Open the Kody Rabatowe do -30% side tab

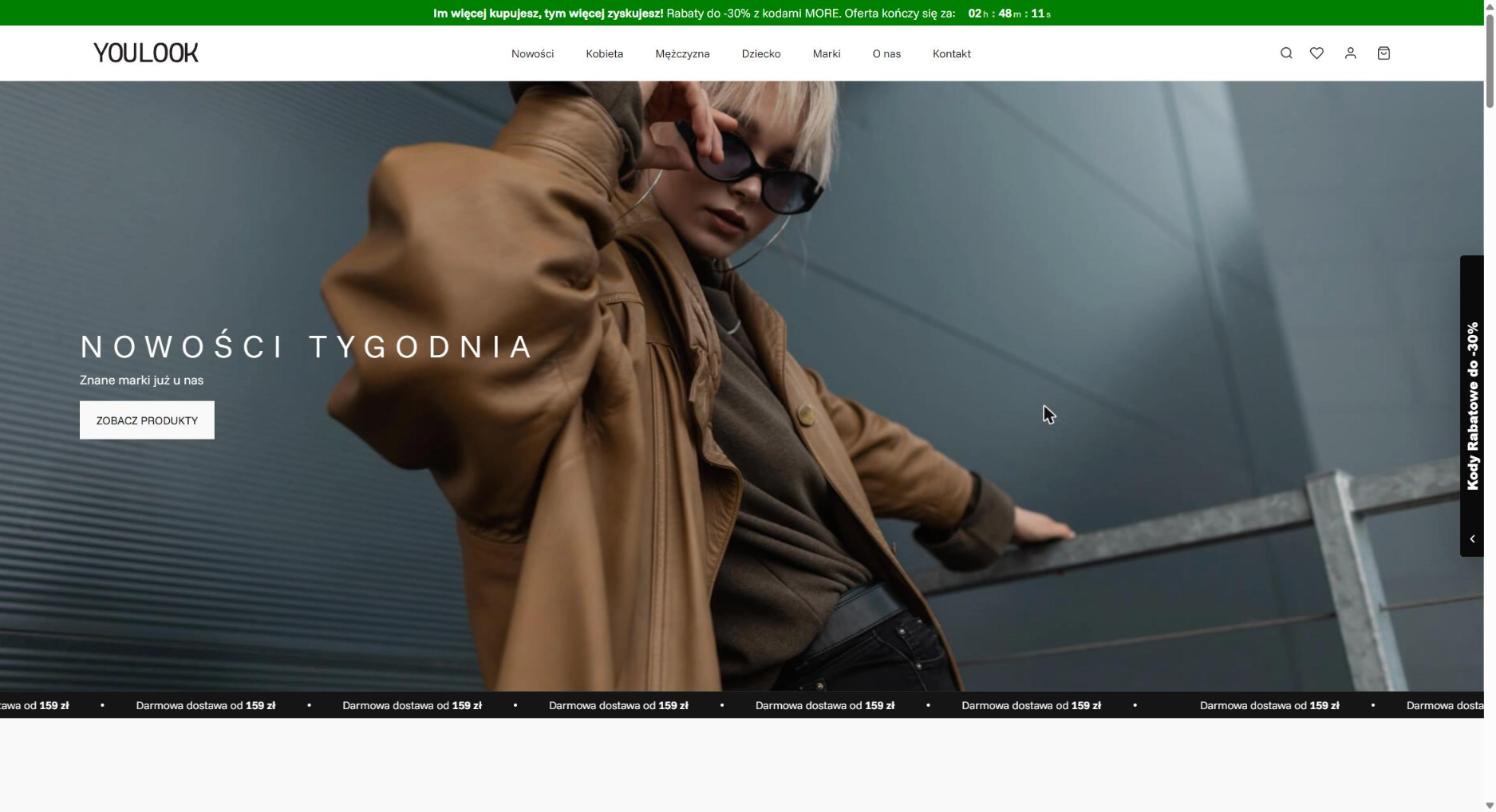pos(1472,406)
